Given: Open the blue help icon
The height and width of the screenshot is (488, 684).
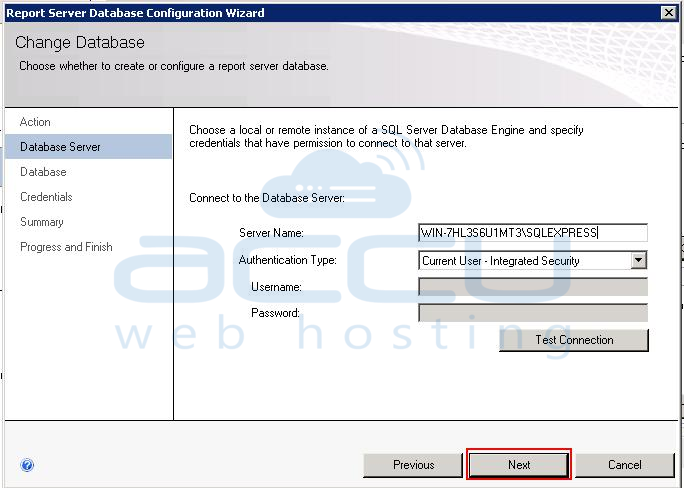Looking at the screenshot, I should 27,465.
